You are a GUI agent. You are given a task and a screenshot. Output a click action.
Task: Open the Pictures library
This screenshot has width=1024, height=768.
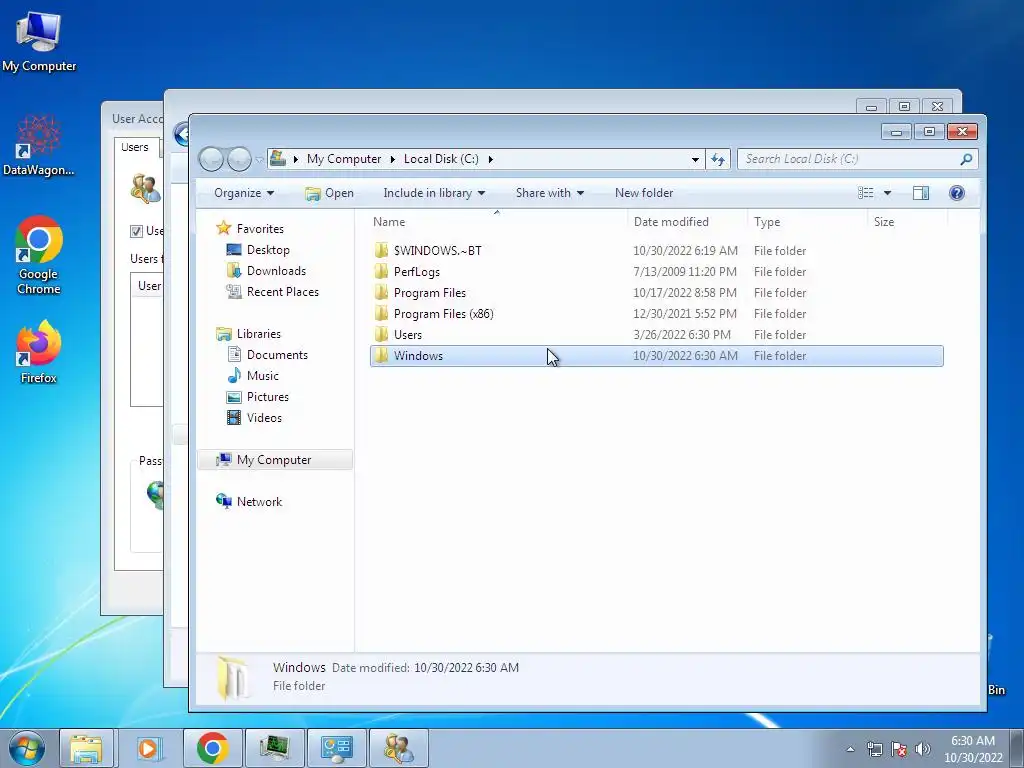tap(268, 396)
